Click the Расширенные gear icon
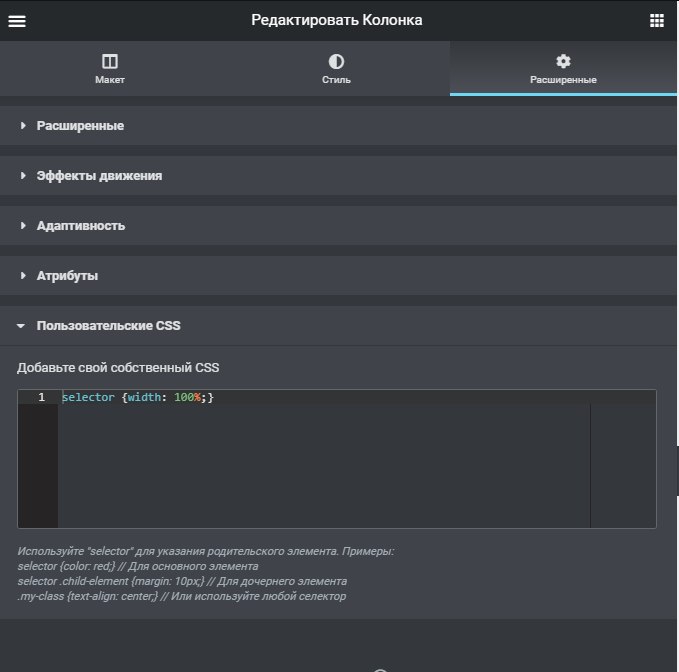The width and height of the screenshot is (679, 672). click(x=563, y=61)
